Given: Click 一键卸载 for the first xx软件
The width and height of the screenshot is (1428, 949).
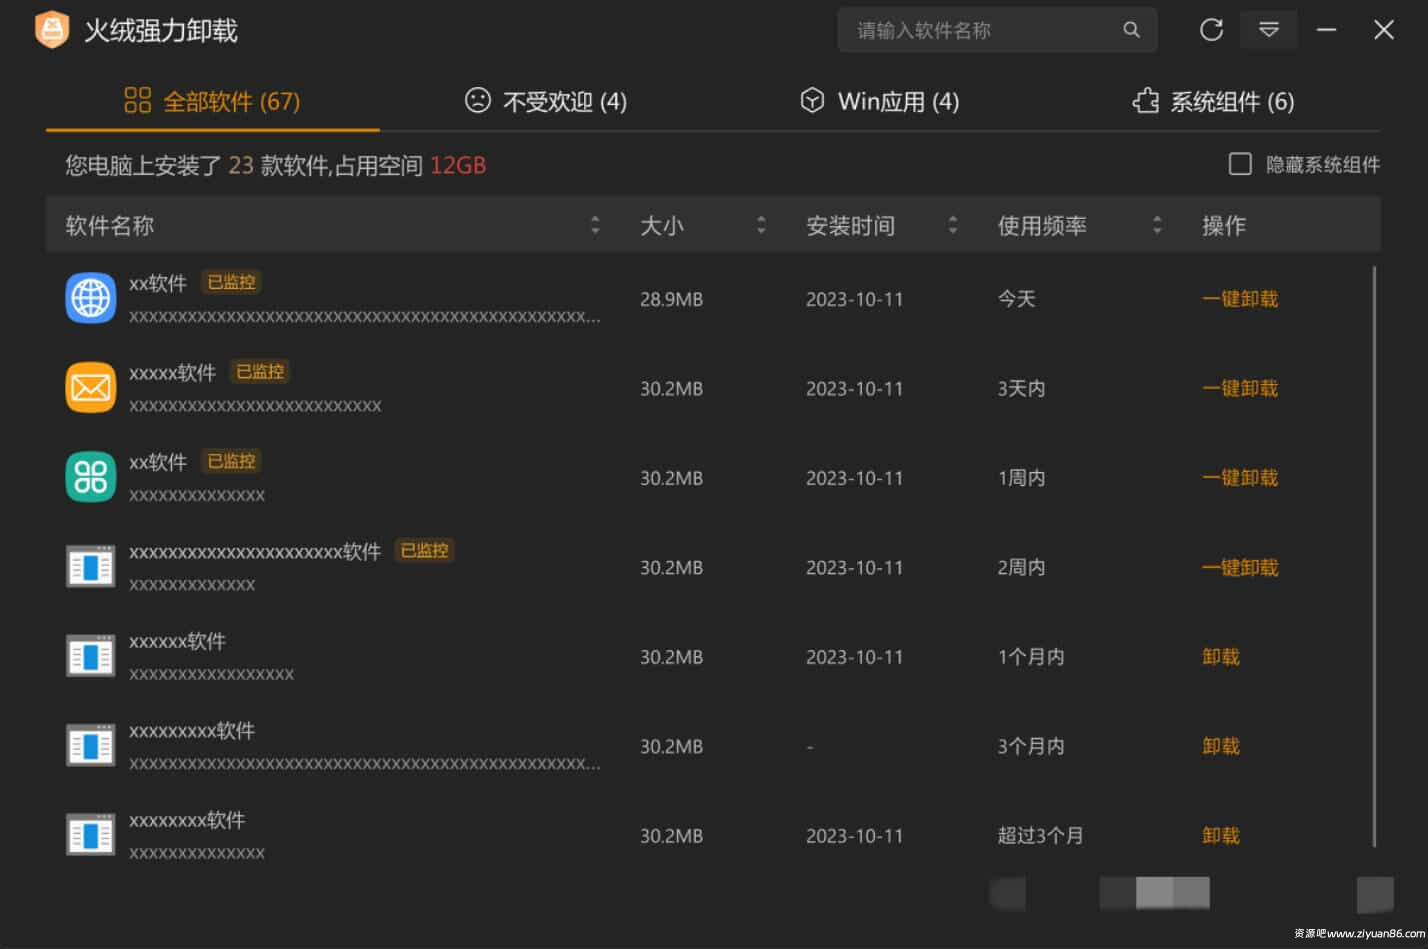Looking at the screenshot, I should click(x=1239, y=299).
